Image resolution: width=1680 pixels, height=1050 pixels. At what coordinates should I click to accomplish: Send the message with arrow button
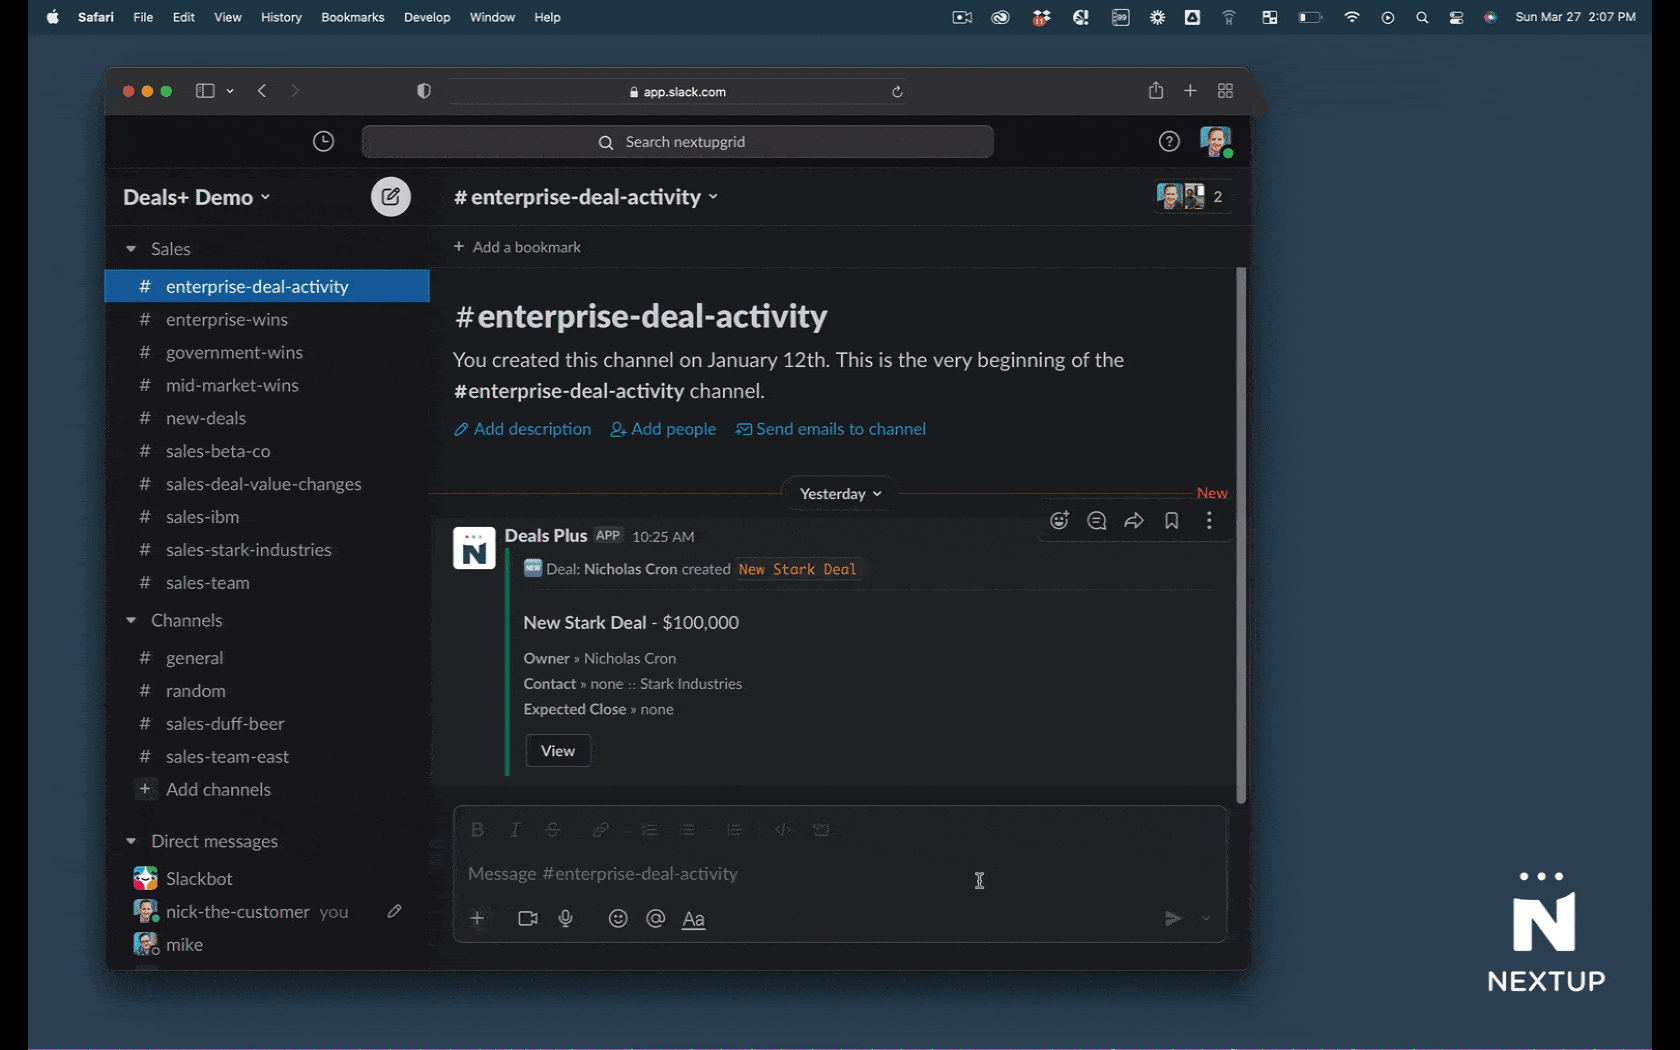pos(1173,919)
